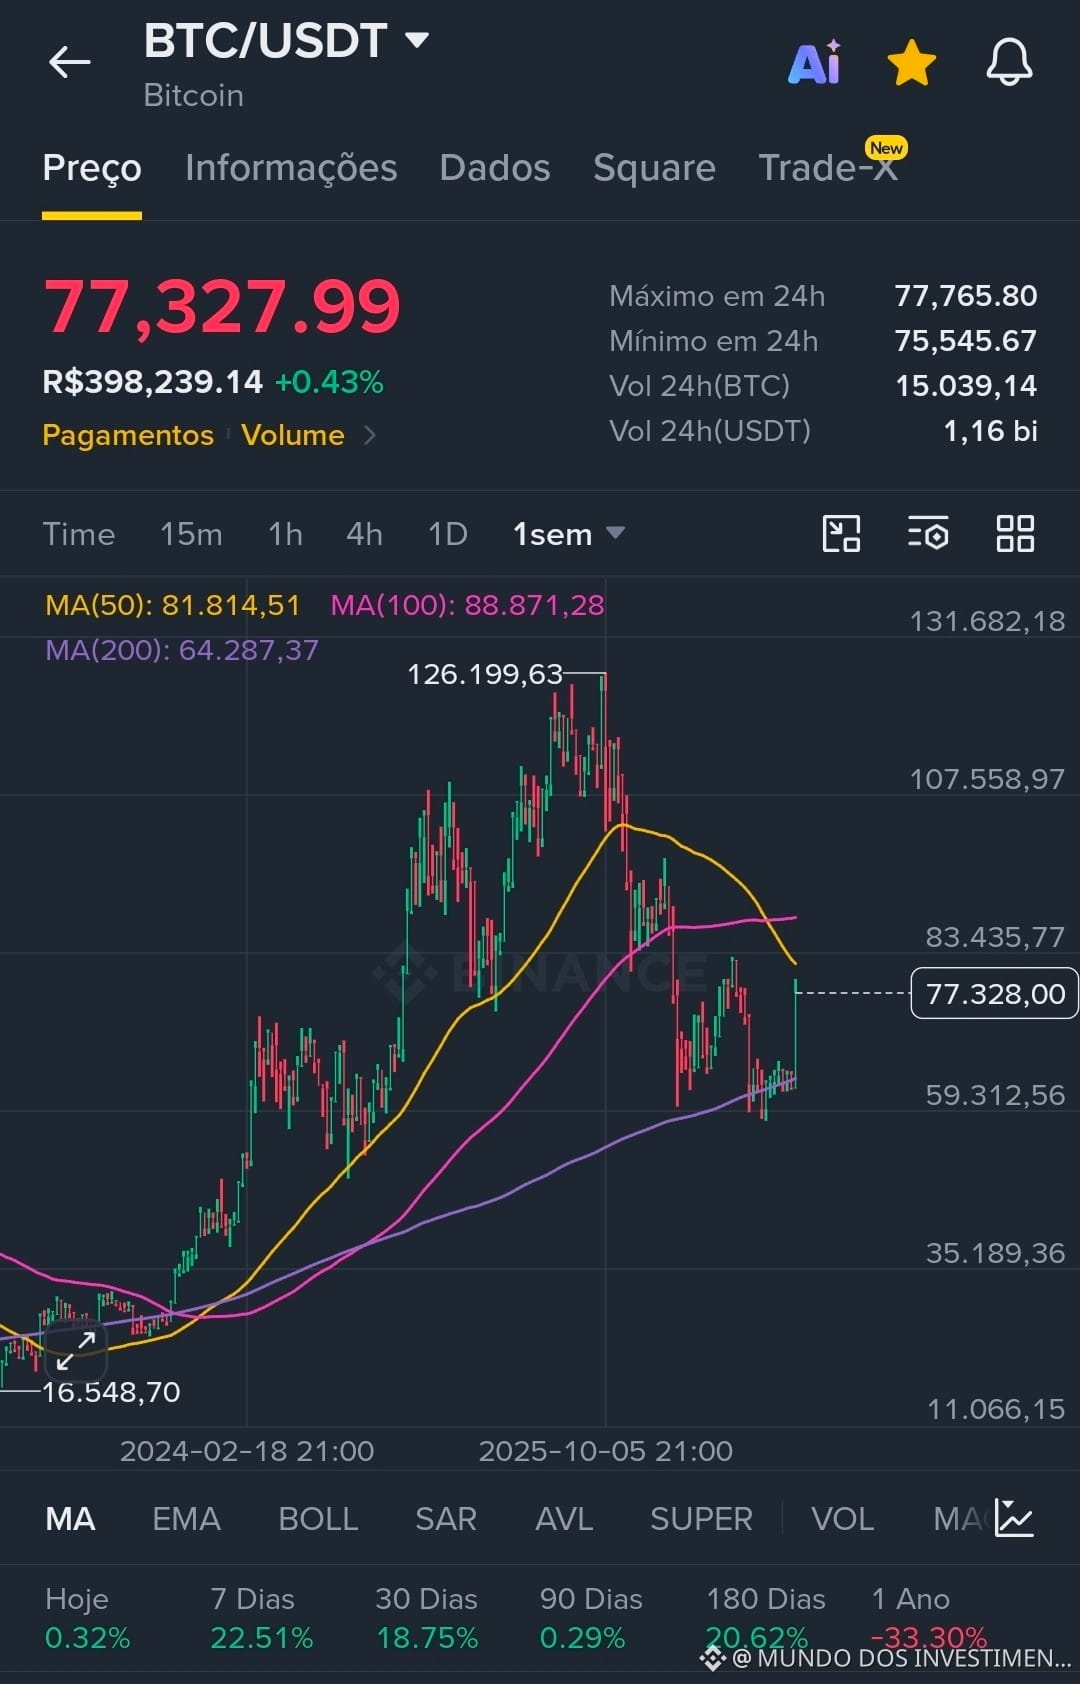Click the 7 Dias 22.51% performance
The image size is (1080, 1684).
(261, 1618)
